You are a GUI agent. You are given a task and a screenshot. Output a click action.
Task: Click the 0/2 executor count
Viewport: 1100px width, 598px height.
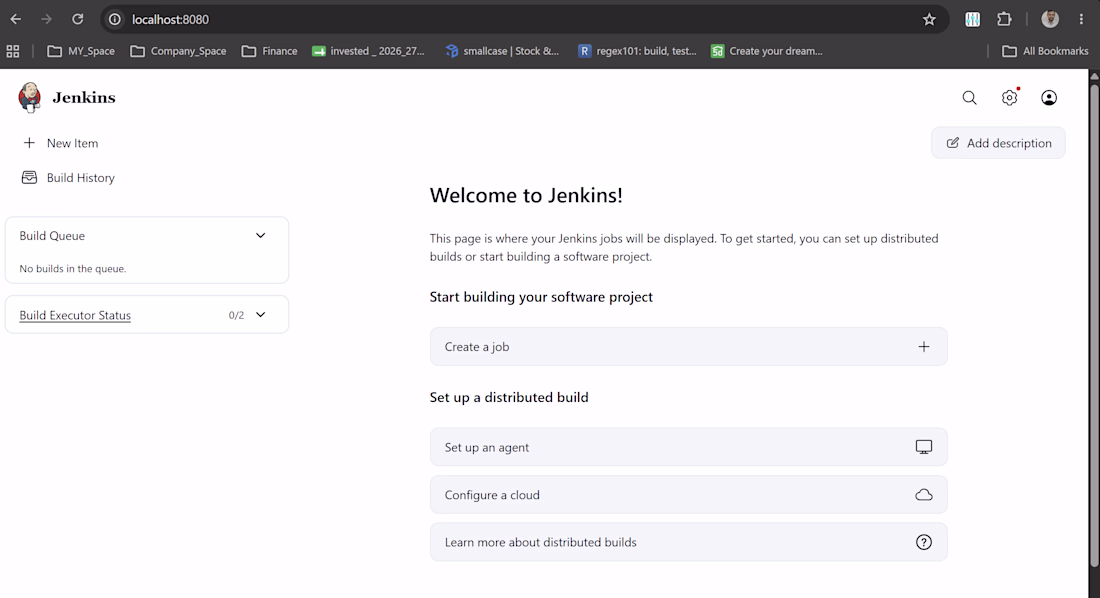coord(236,315)
